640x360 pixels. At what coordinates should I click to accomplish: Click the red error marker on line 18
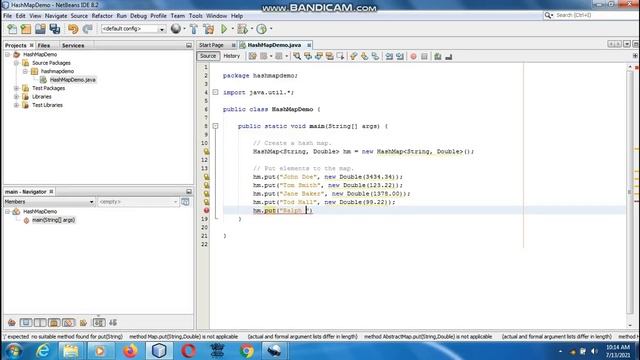206,211
